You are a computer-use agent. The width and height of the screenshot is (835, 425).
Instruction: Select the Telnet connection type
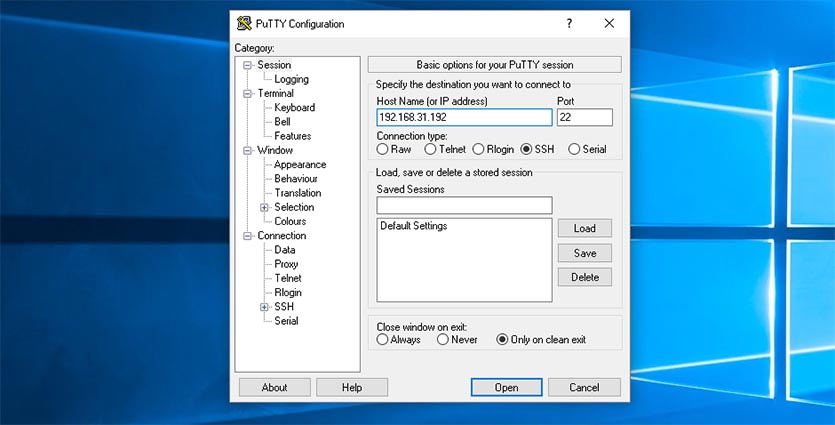pos(430,149)
